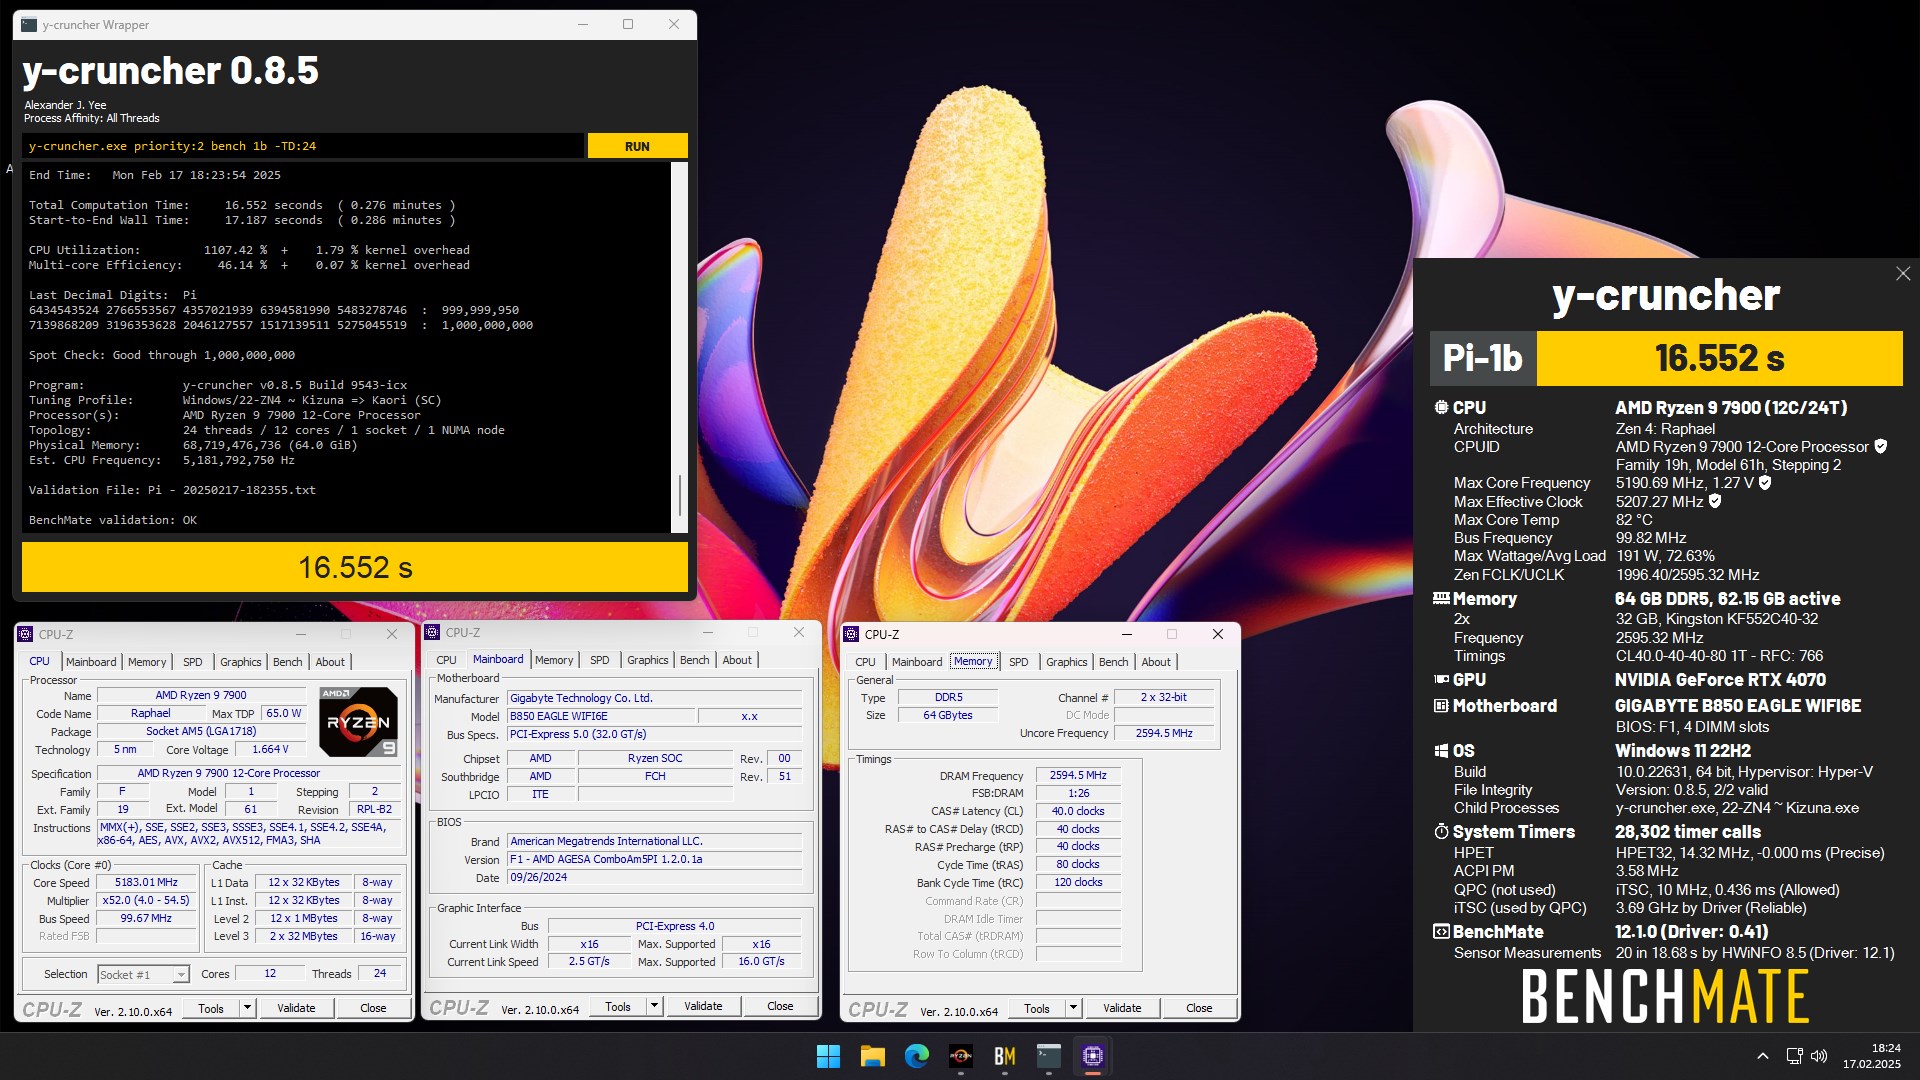This screenshot has height=1080, width=1920.
Task: Expand Tools arrow in CPU tab CPU-Z window
Action: (x=247, y=1008)
